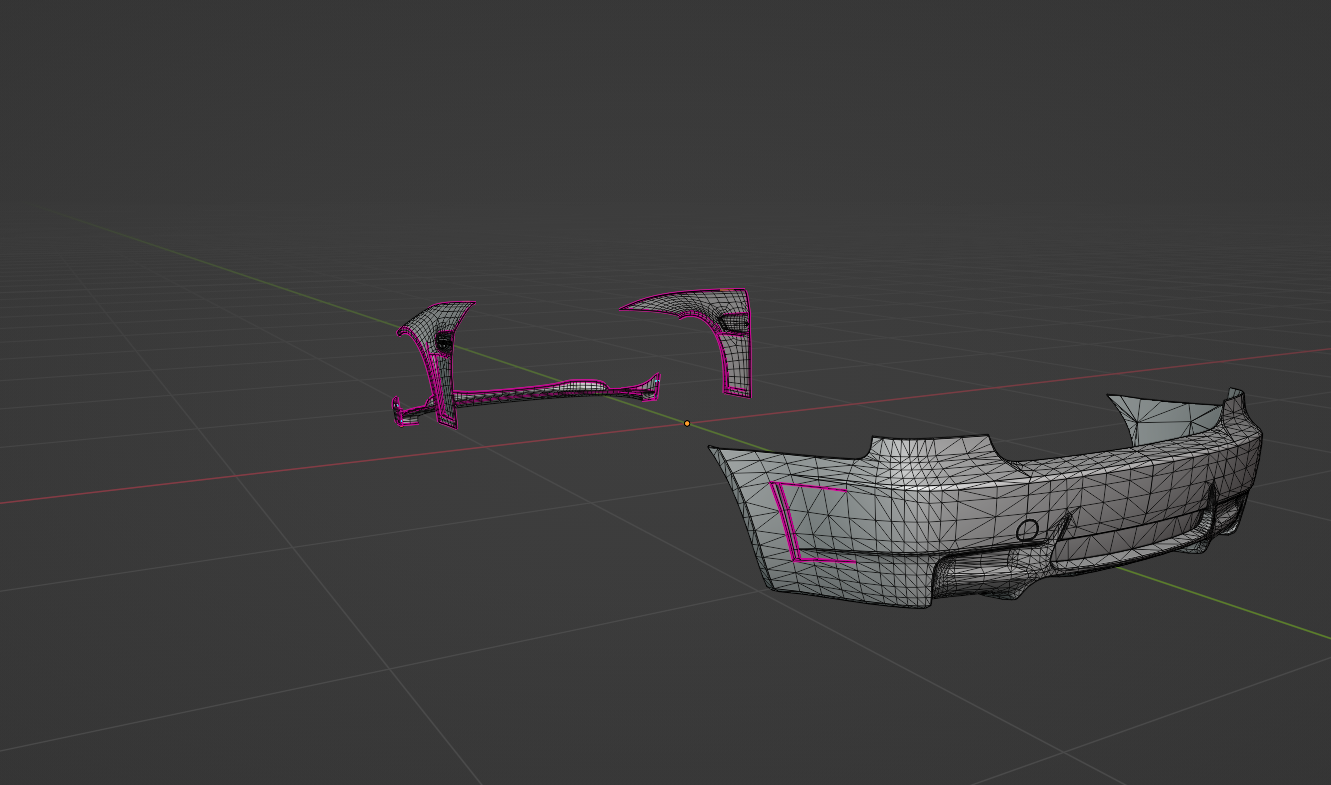Click the circular hole on the bumper face
The width and height of the screenshot is (1331, 785).
click(x=1027, y=530)
